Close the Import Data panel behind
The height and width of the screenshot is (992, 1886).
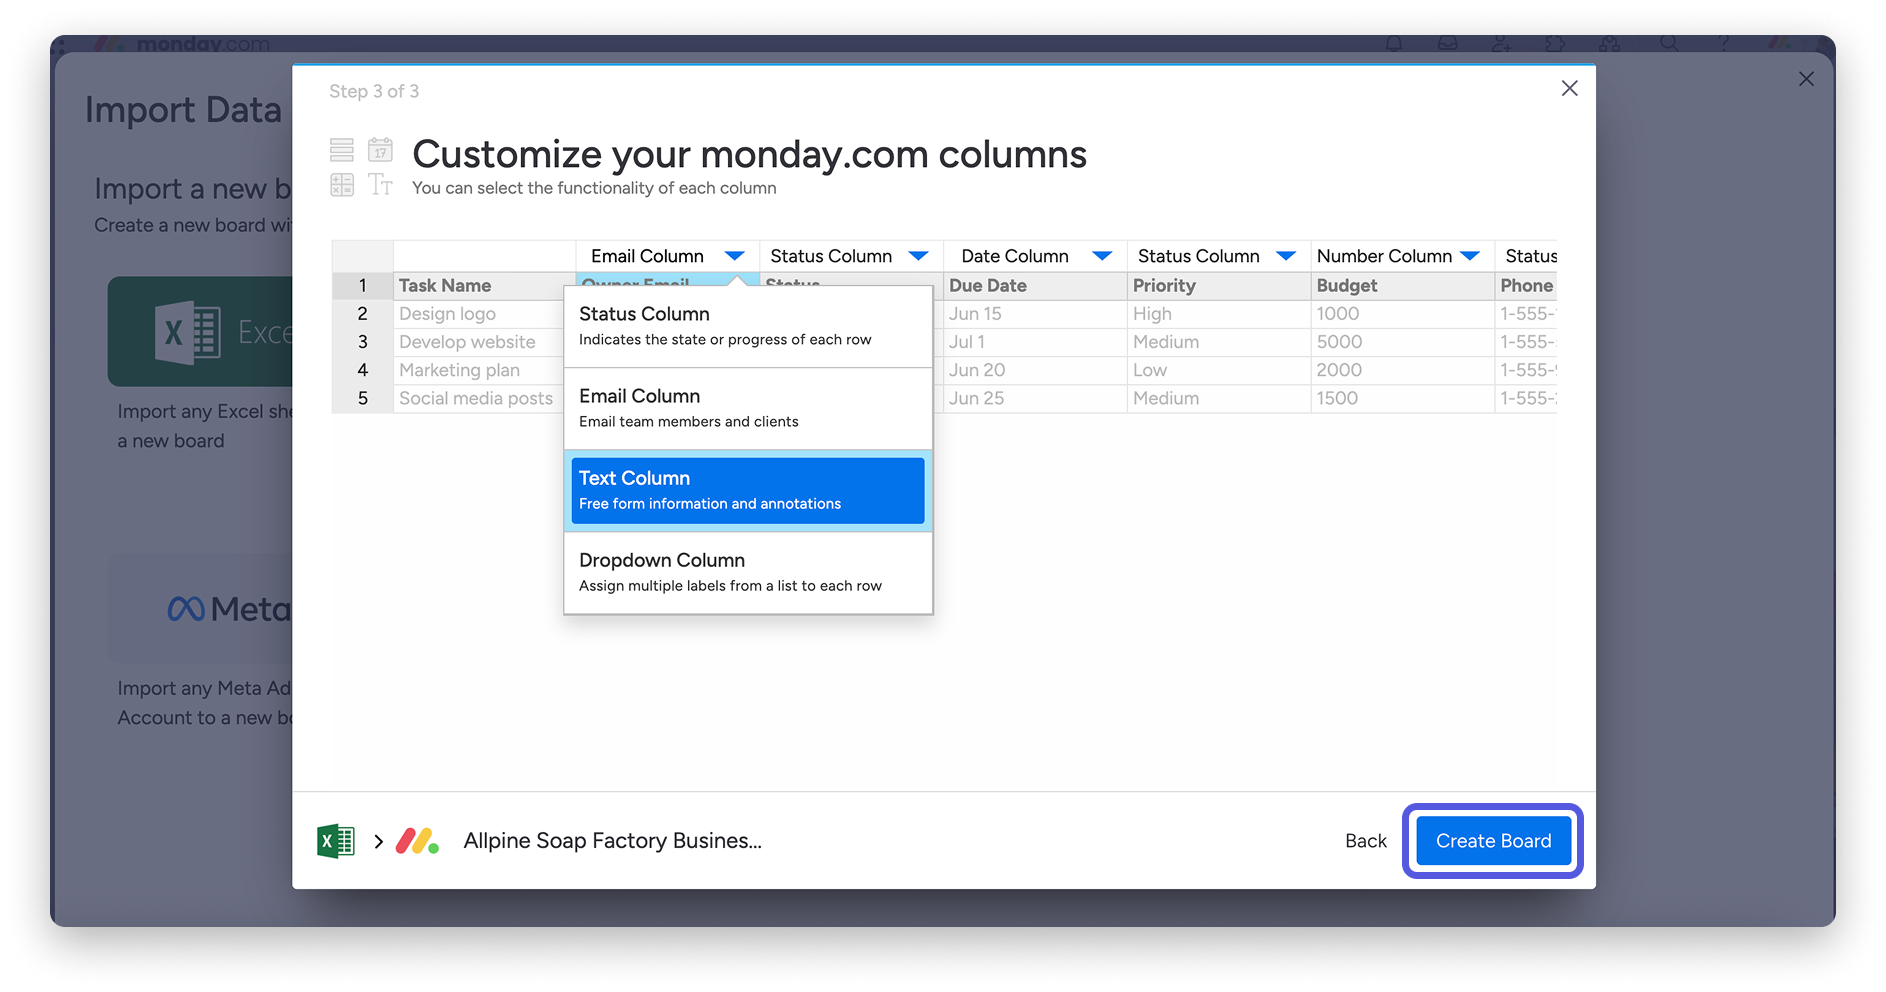[x=1805, y=79]
